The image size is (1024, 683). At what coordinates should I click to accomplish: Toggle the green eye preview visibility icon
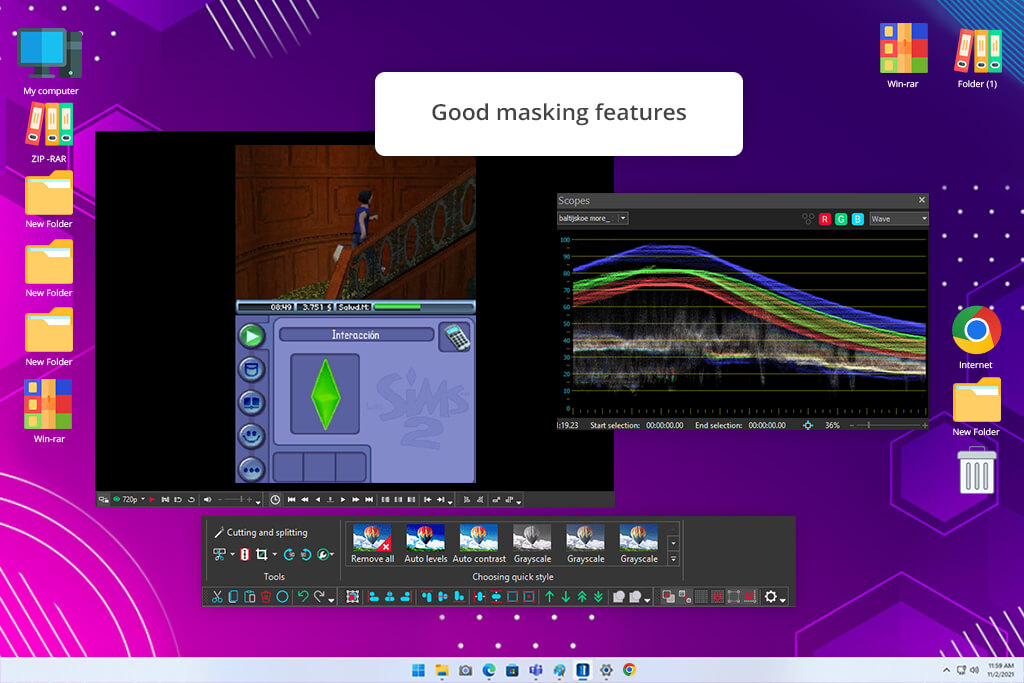tap(116, 500)
